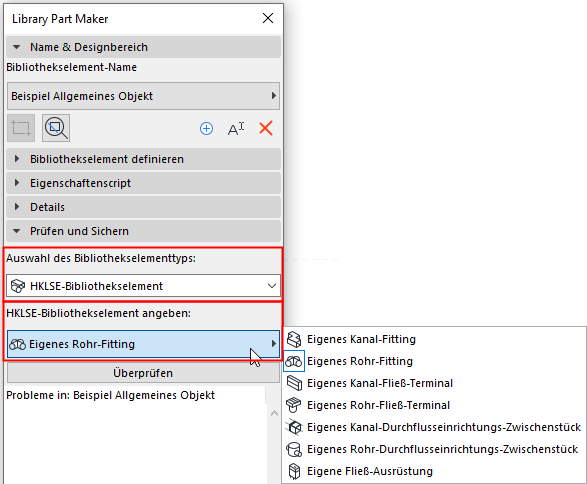Collapse the Name & Designbereich section
This screenshot has height=484, width=587.
(143, 47)
